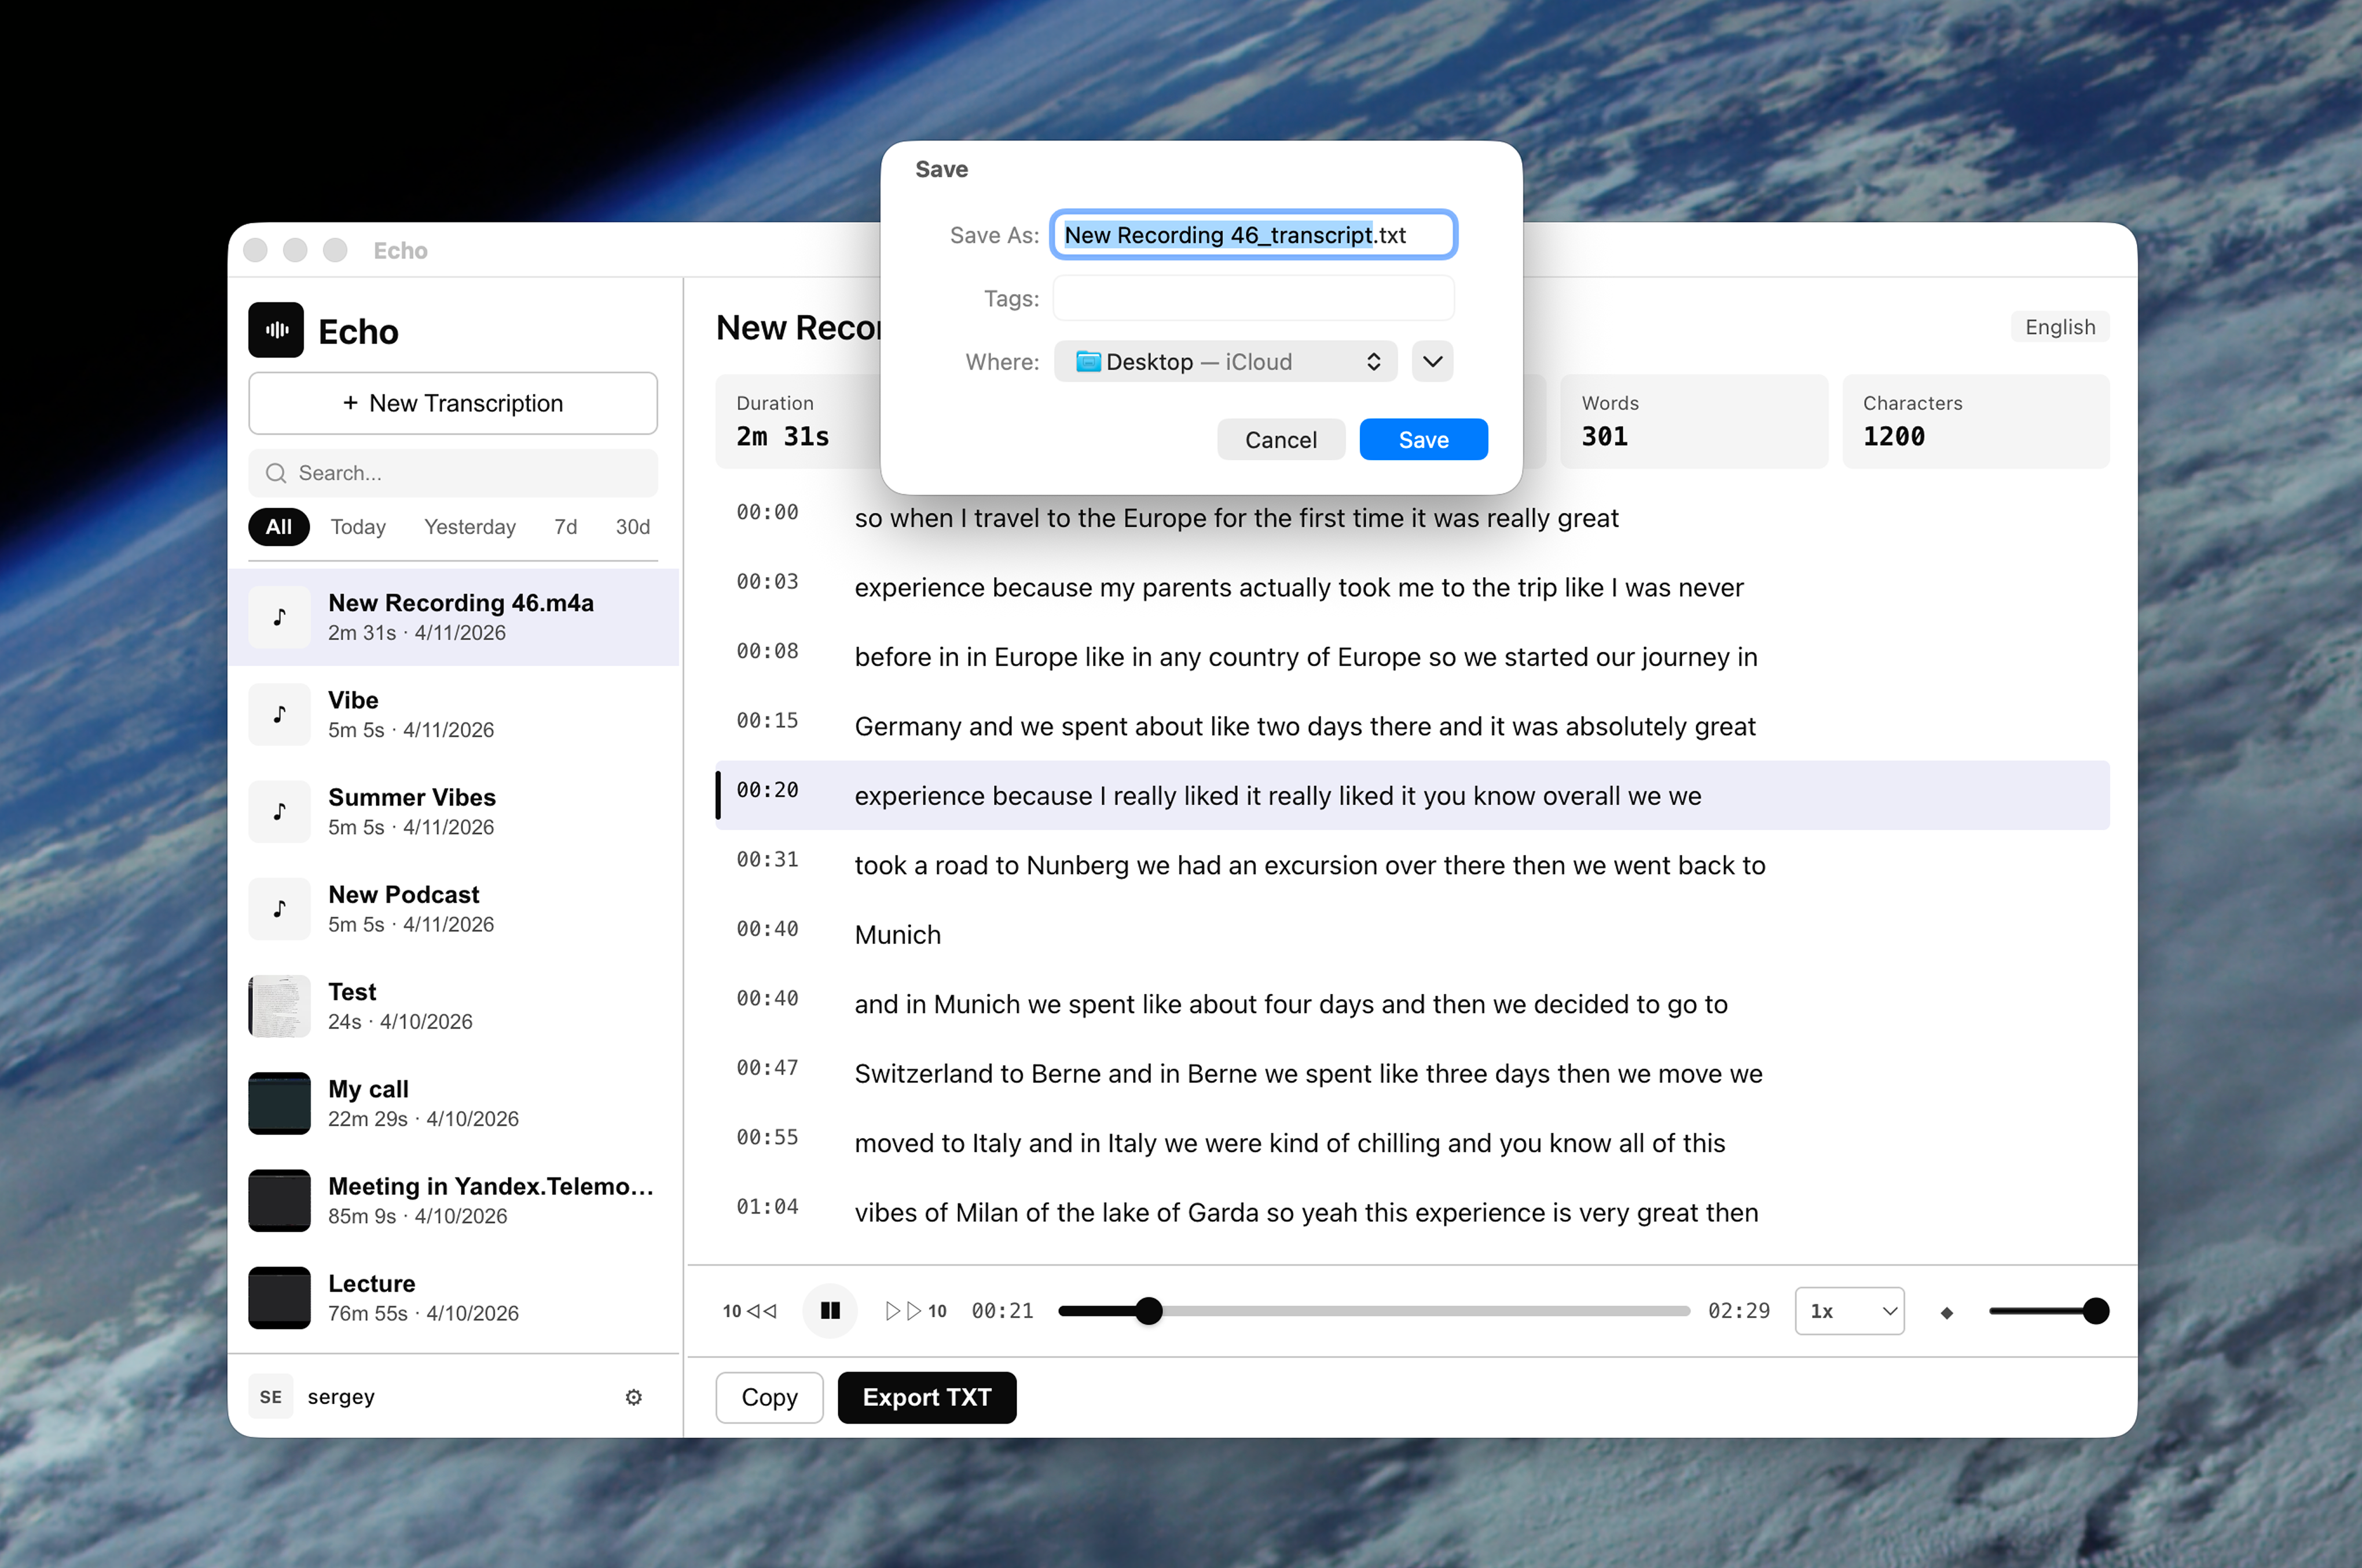The image size is (2362, 1568).
Task: Click the Echo waveform logo icon
Action: point(276,330)
